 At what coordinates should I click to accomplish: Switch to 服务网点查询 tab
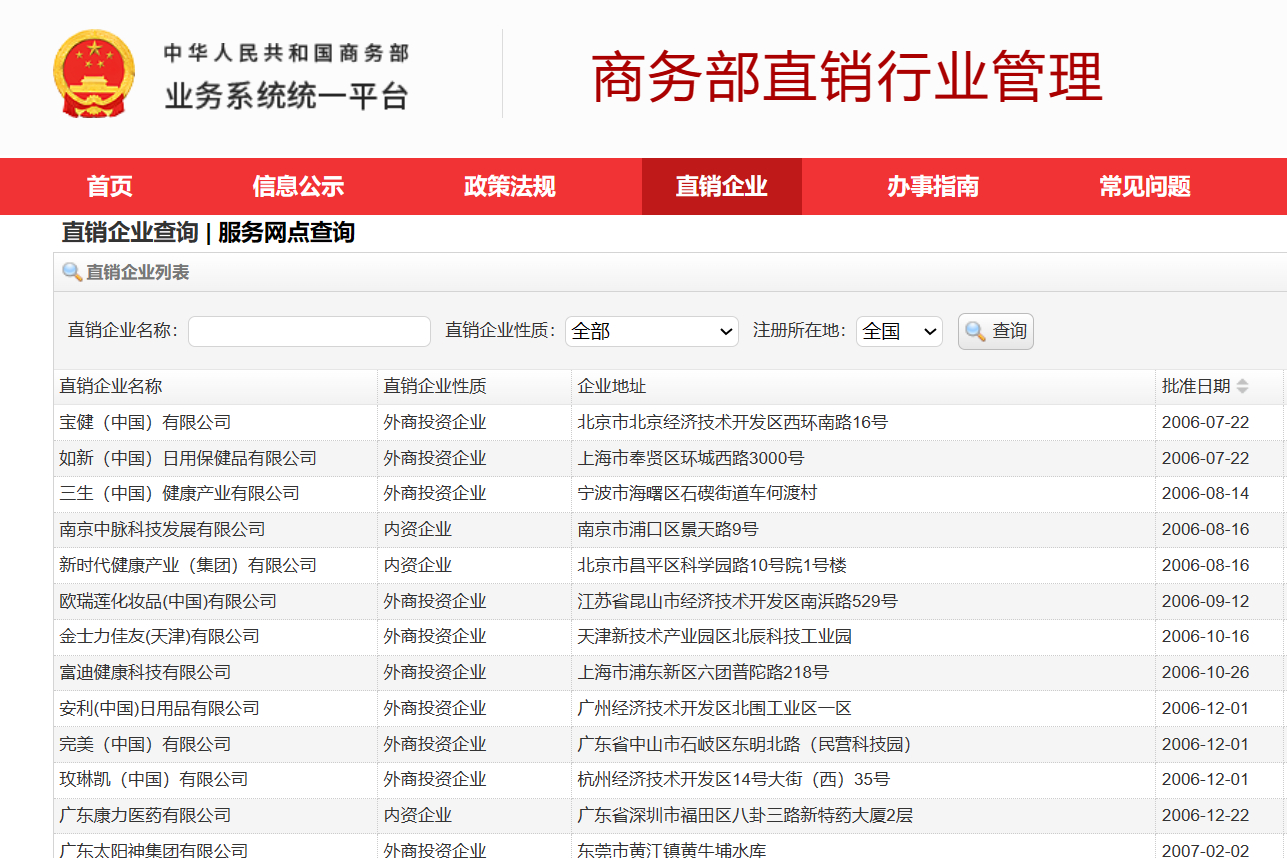pos(287,233)
